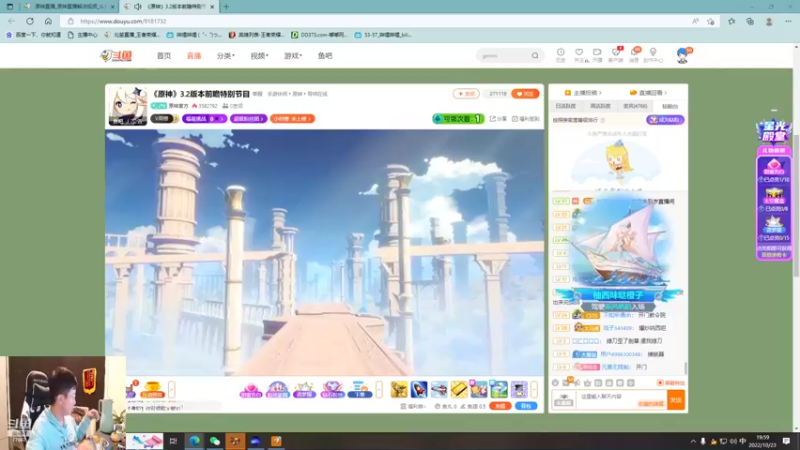This screenshot has height=450, width=800.
Task: Open the browser home icon
Action: click(x=48, y=21)
